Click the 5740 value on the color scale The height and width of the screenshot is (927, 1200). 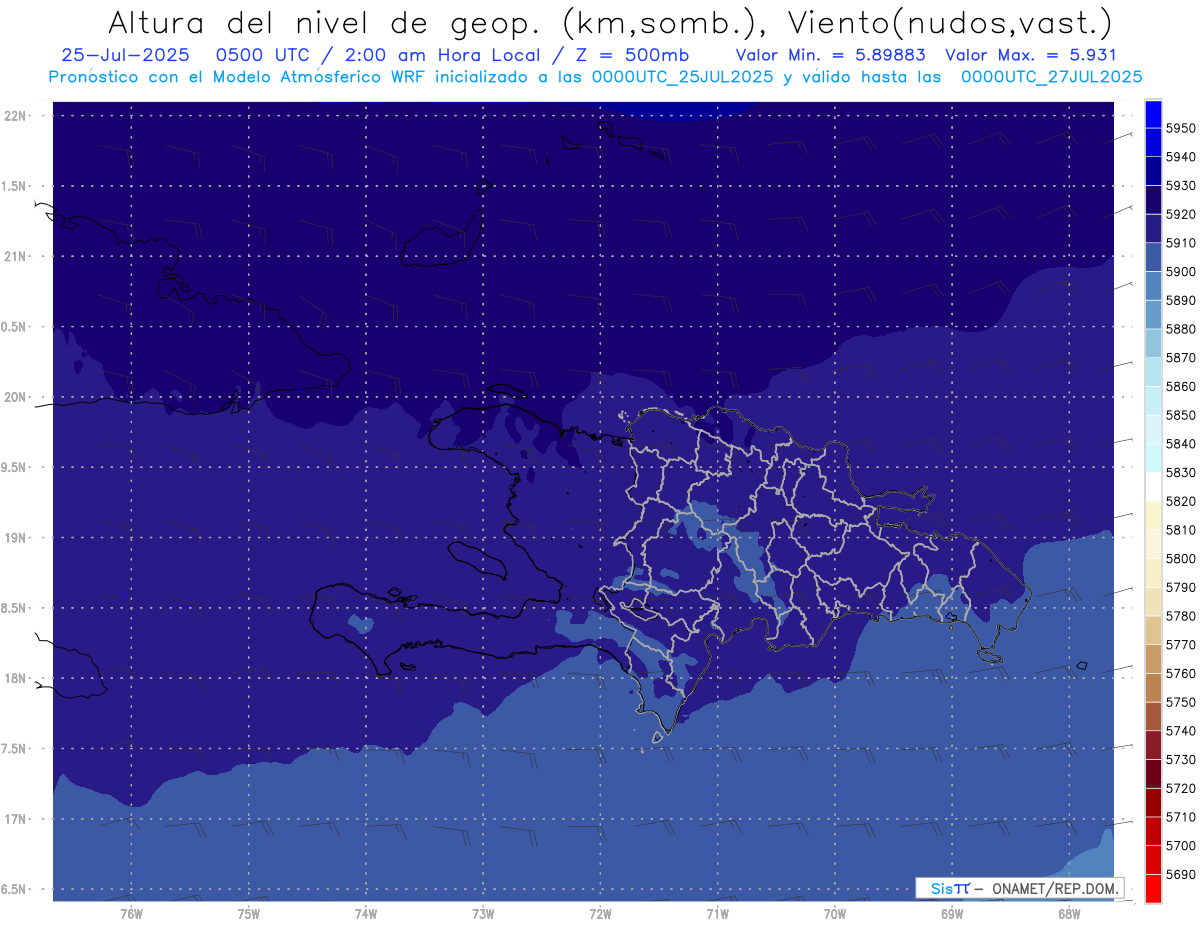(x=1181, y=731)
